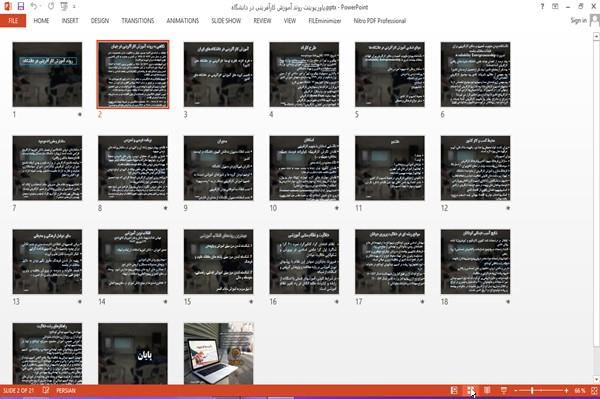Switch to Normal view in status bar
Viewport: 600px width, 399px height.
click(454, 391)
